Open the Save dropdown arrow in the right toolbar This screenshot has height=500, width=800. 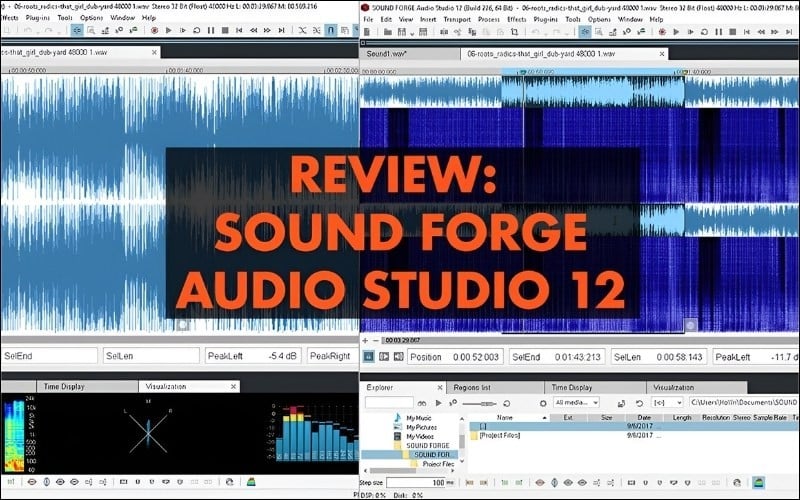click(411, 32)
